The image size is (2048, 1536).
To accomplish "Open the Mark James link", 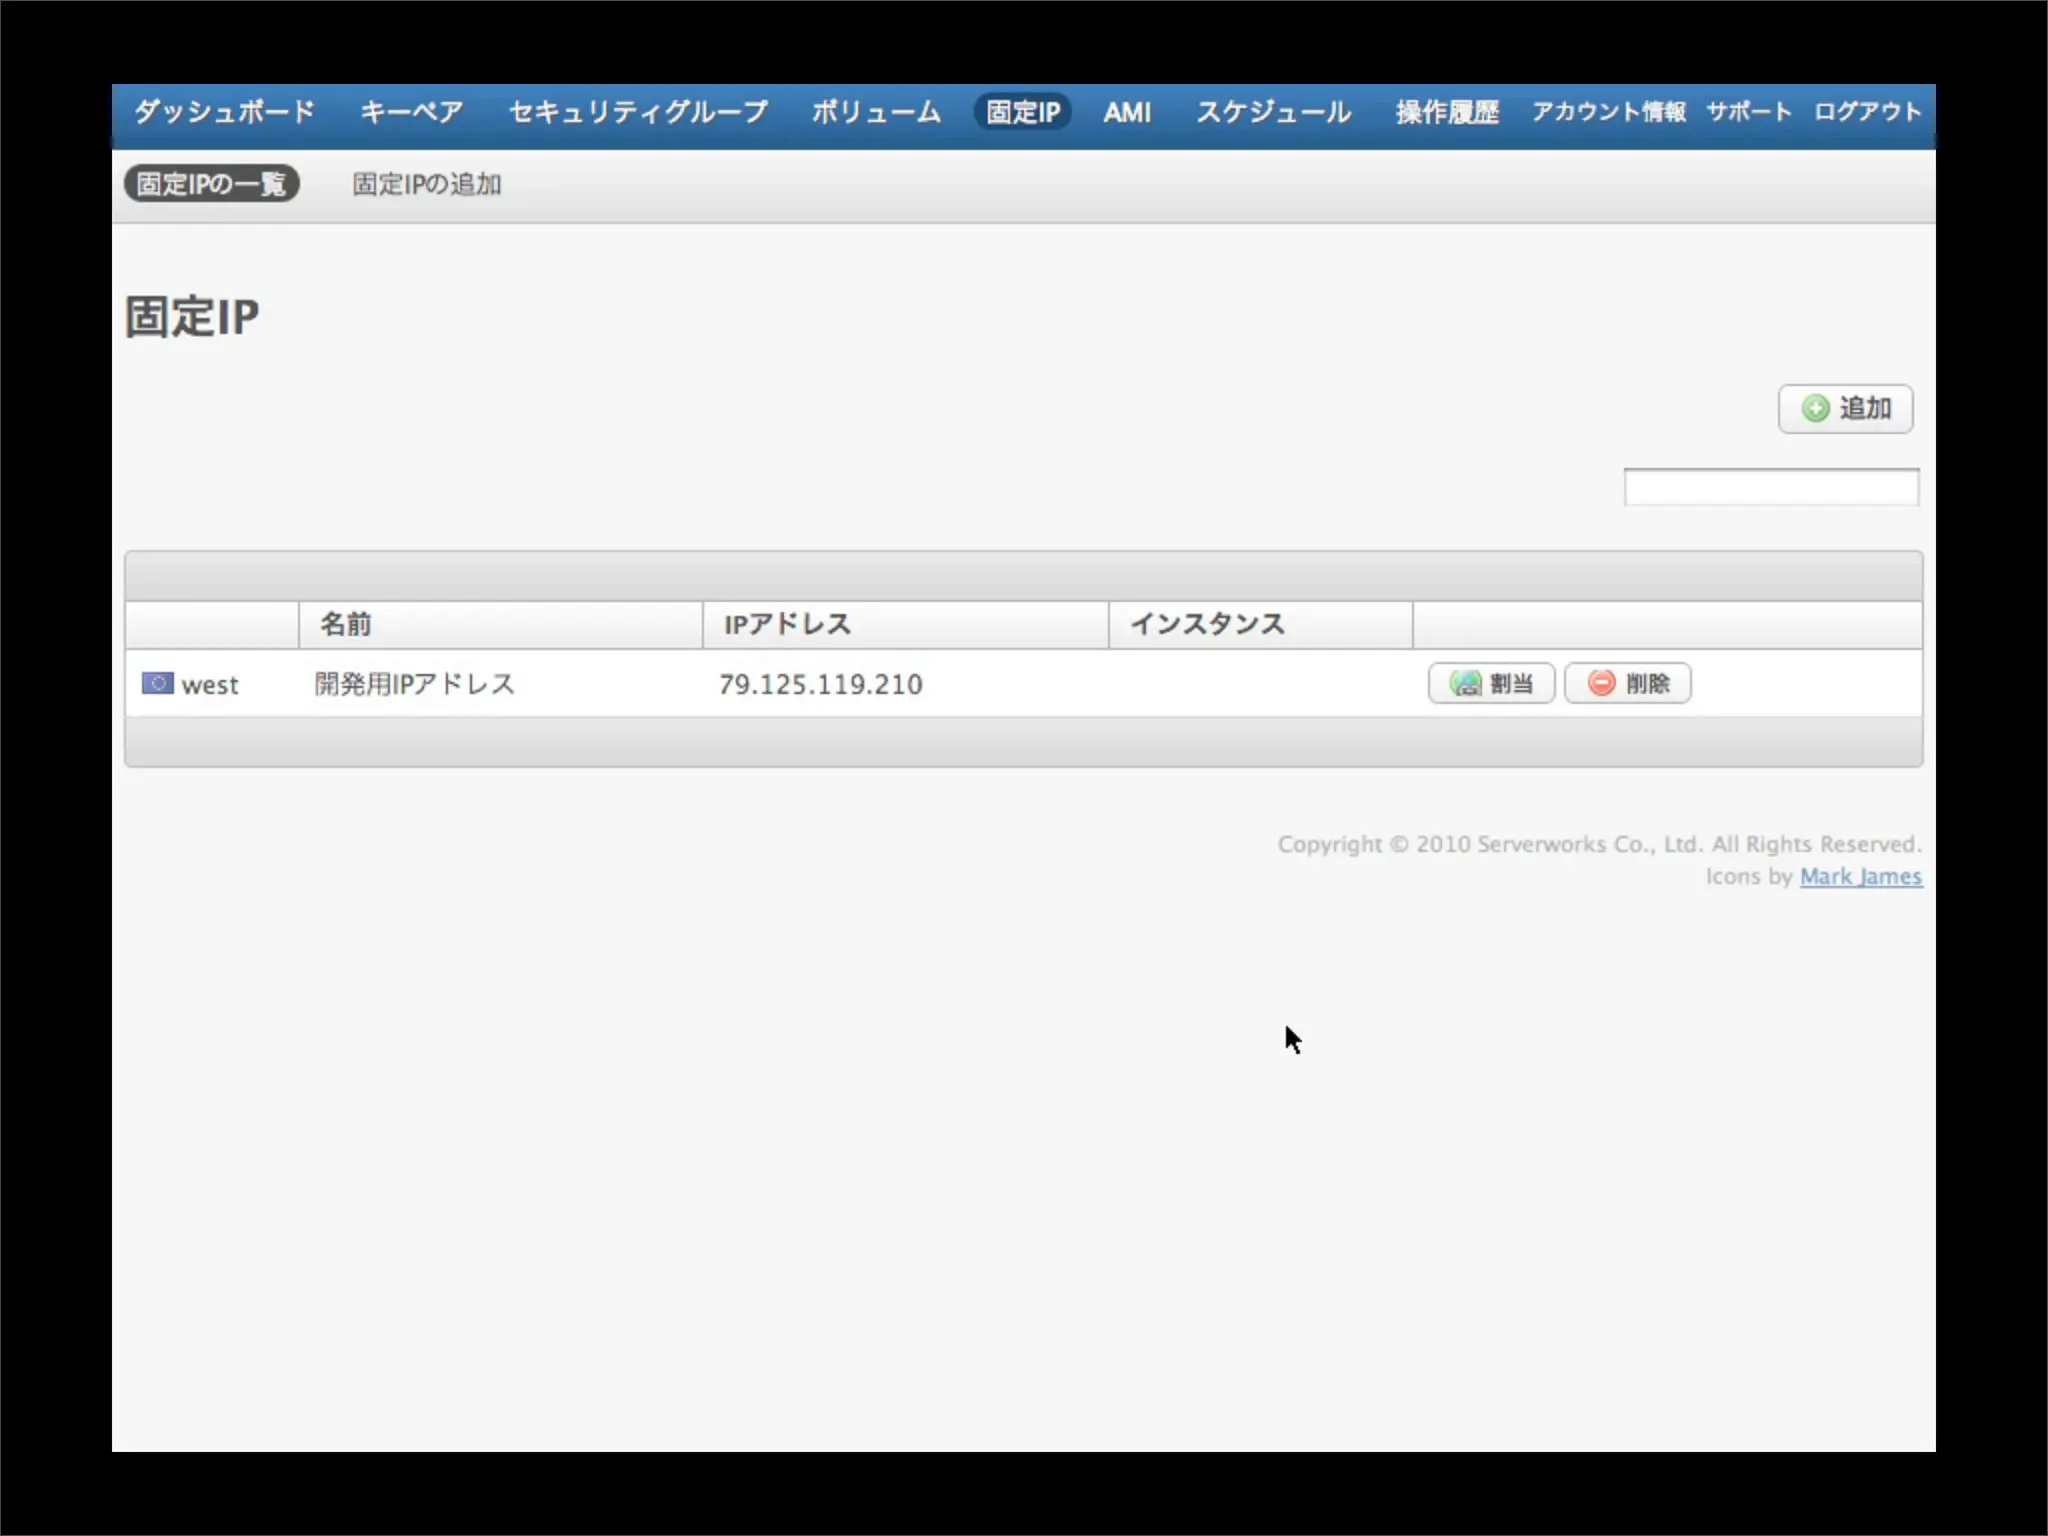I will (1860, 877).
